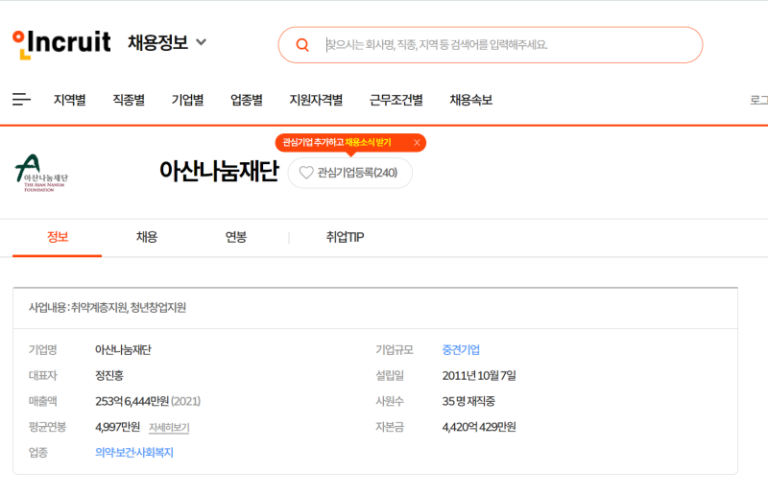The height and width of the screenshot is (496, 768).
Task: Toggle the 관심기업등록 heart button
Action: [x=350, y=172]
